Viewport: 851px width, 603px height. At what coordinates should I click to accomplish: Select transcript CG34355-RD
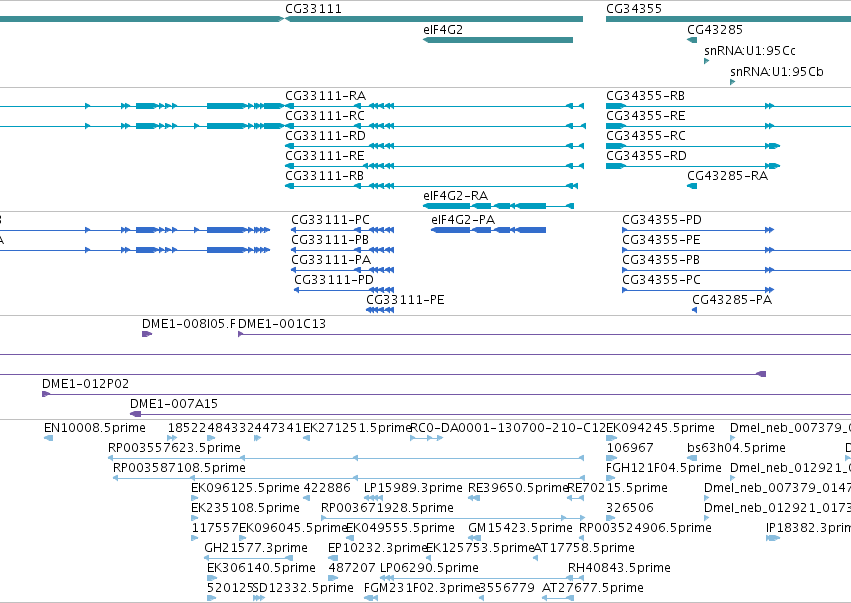693,166
